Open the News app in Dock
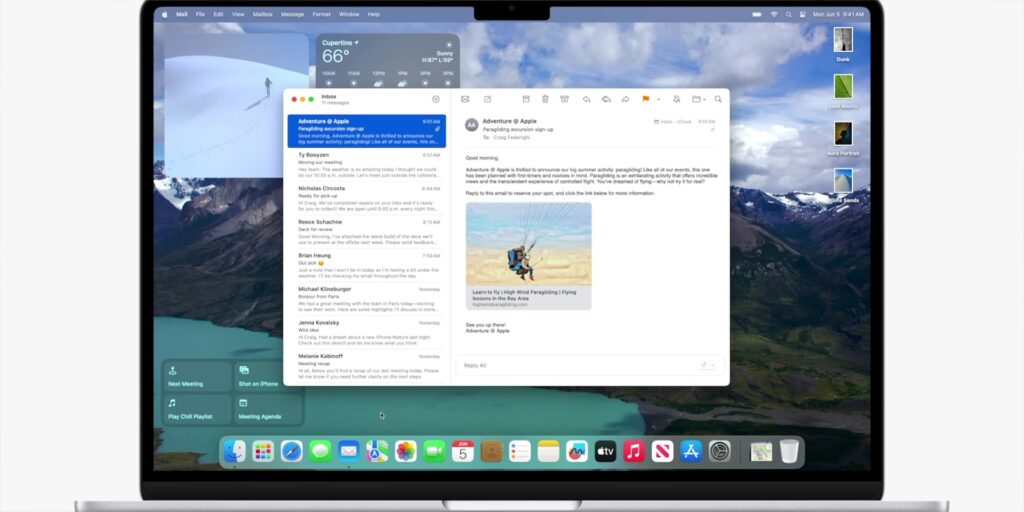The image size is (1024, 512). (662, 451)
